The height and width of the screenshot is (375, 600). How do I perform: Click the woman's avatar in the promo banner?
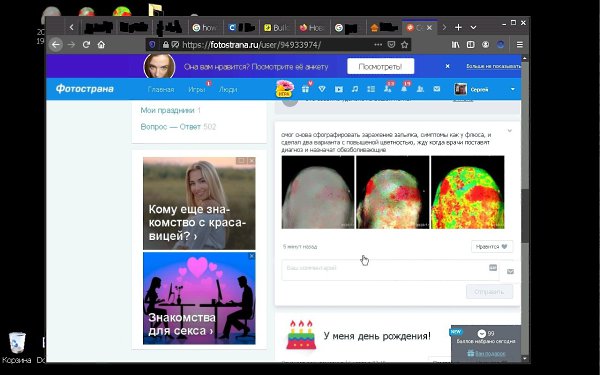pos(159,66)
